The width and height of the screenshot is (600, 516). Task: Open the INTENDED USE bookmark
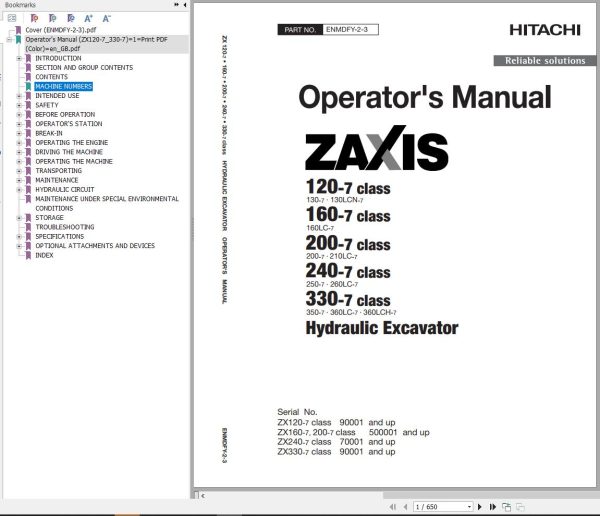pos(57,96)
